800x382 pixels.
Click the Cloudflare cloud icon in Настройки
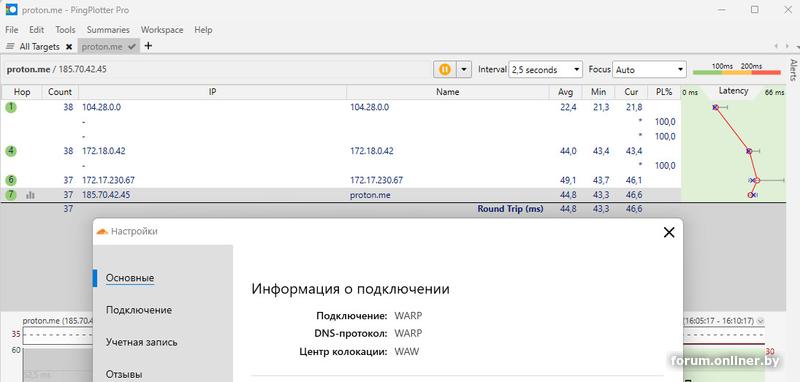pyautogui.click(x=103, y=232)
